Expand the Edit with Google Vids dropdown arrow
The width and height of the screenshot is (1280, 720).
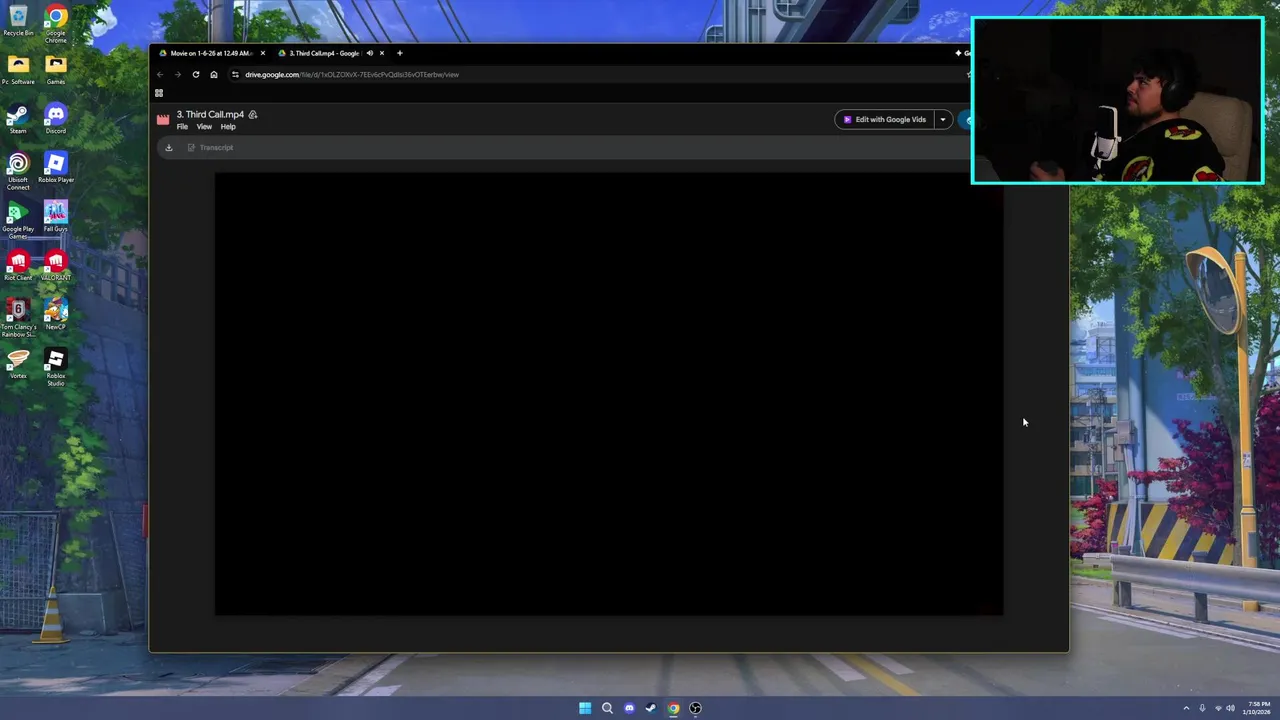pos(942,120)
